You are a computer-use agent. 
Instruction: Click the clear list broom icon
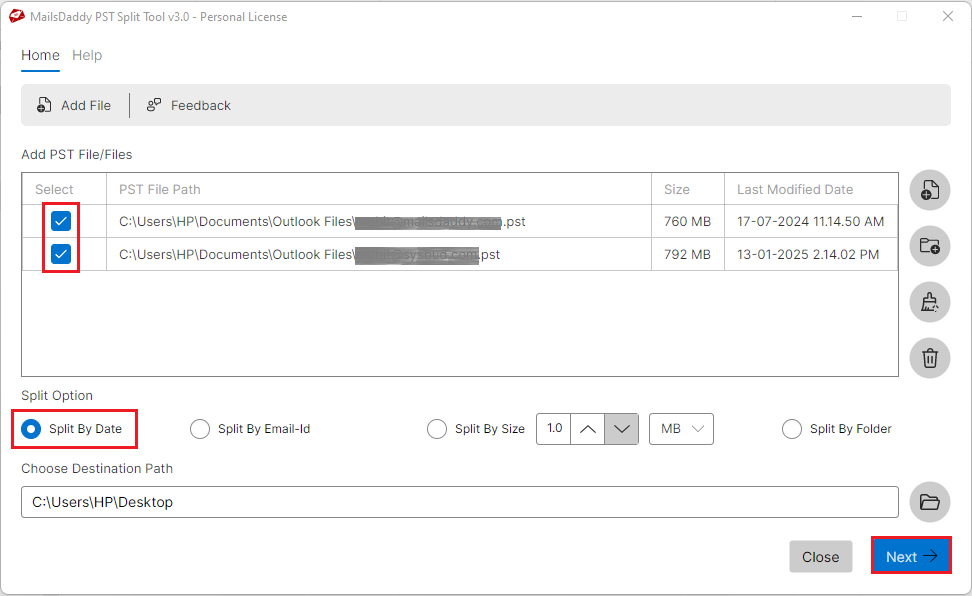(929, 302)
